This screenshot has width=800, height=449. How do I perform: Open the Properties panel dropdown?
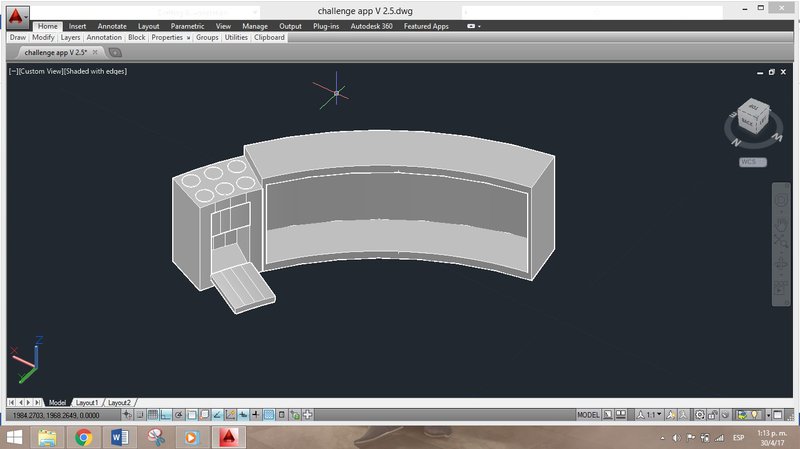click(x=170, y=37)
